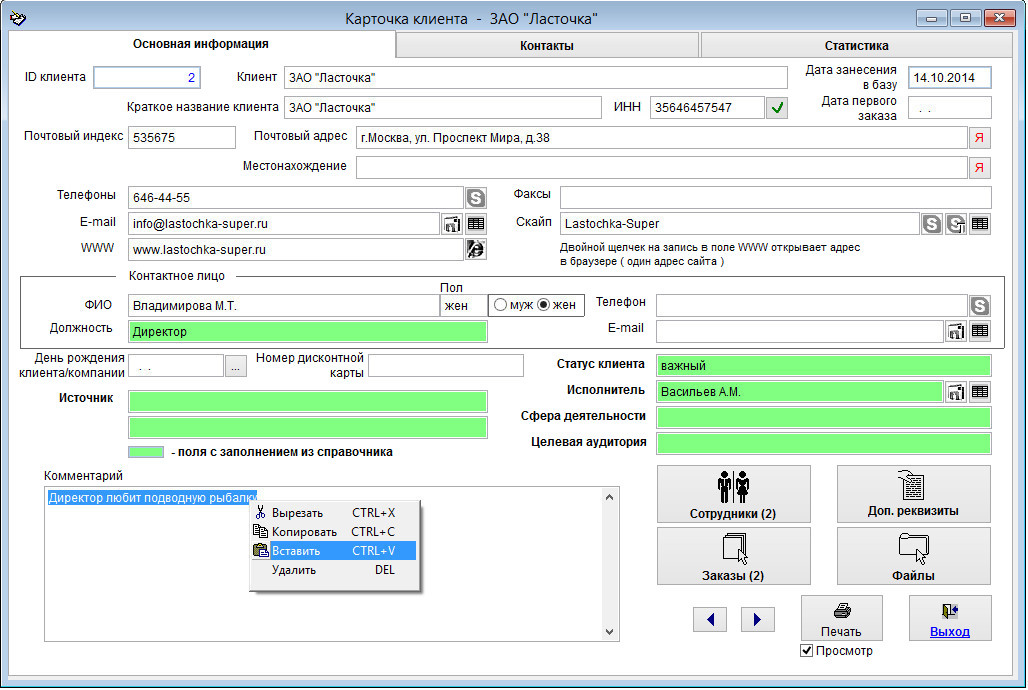Image resolution: width=1028 pixels, height=690 pixels.
Task: Open Сфера деятельности reference field
Action: click(823, 417)
